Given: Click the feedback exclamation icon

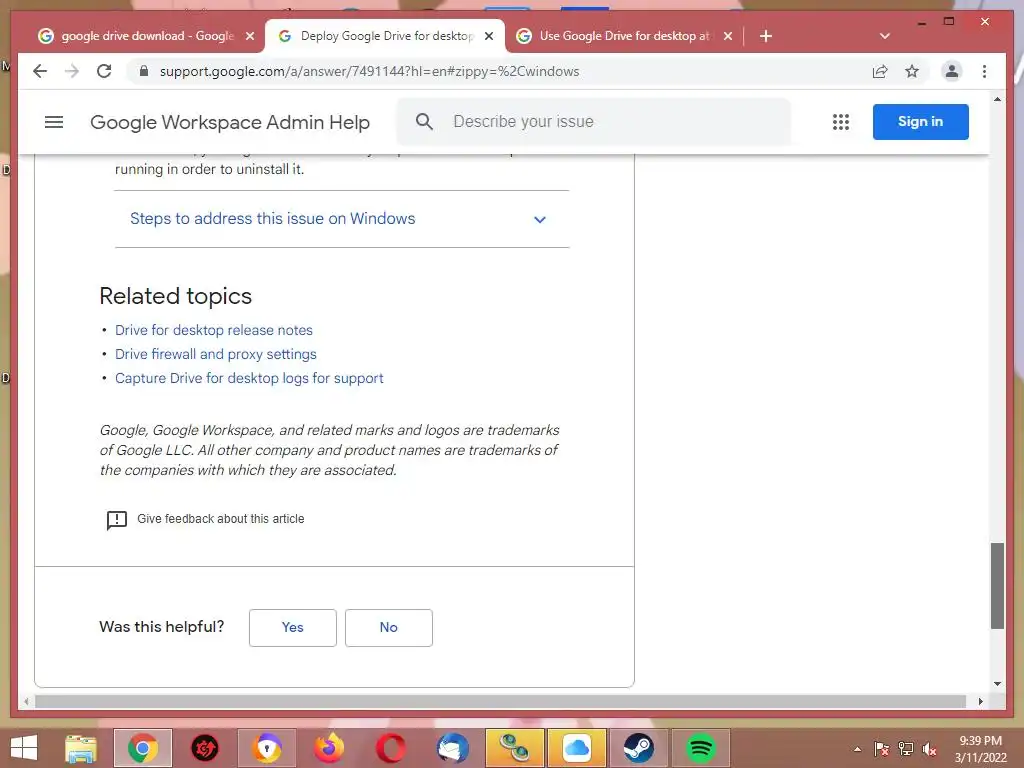Looking at the screenshot, I should click(x=117, y=520).
